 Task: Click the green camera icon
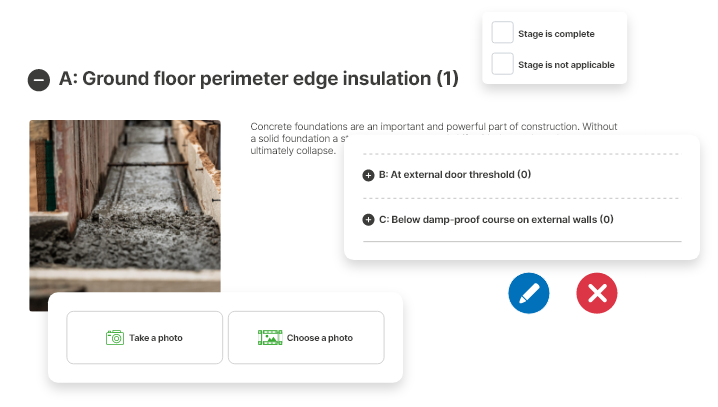point(115,338)
